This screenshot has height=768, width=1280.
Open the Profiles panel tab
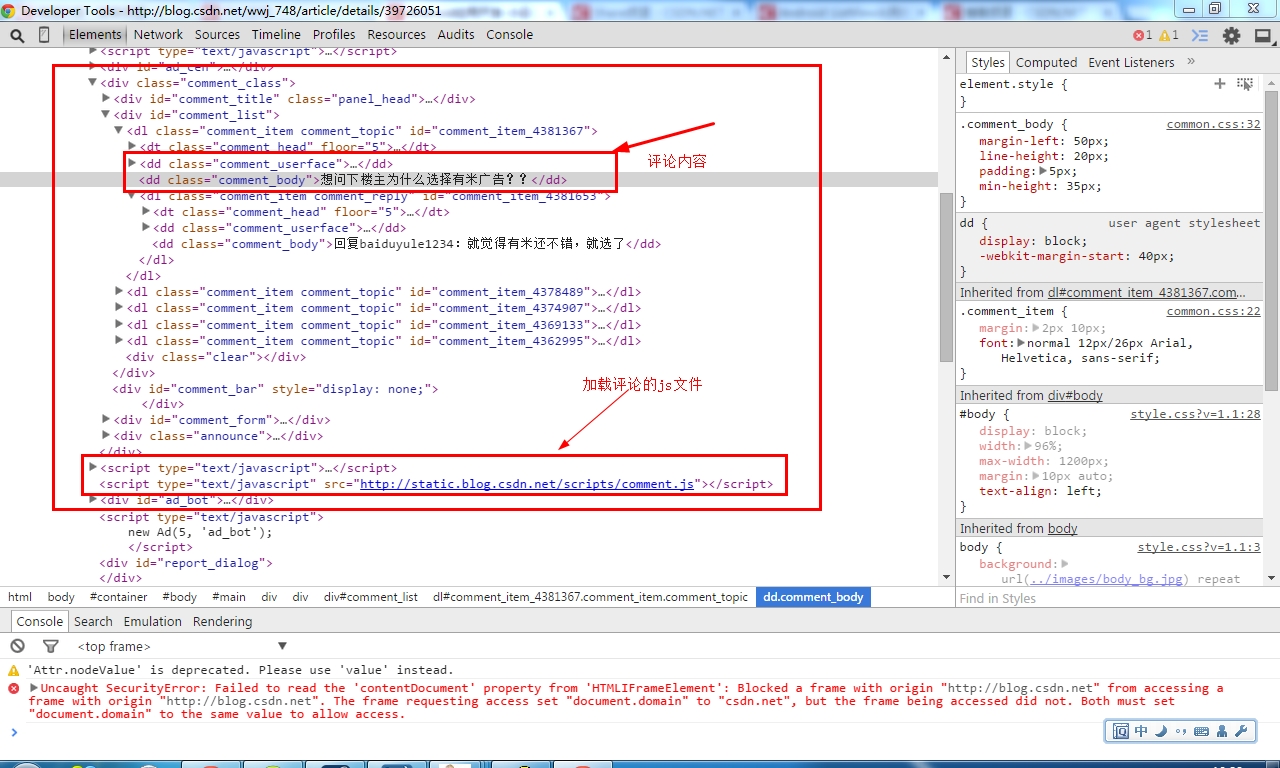334,34
